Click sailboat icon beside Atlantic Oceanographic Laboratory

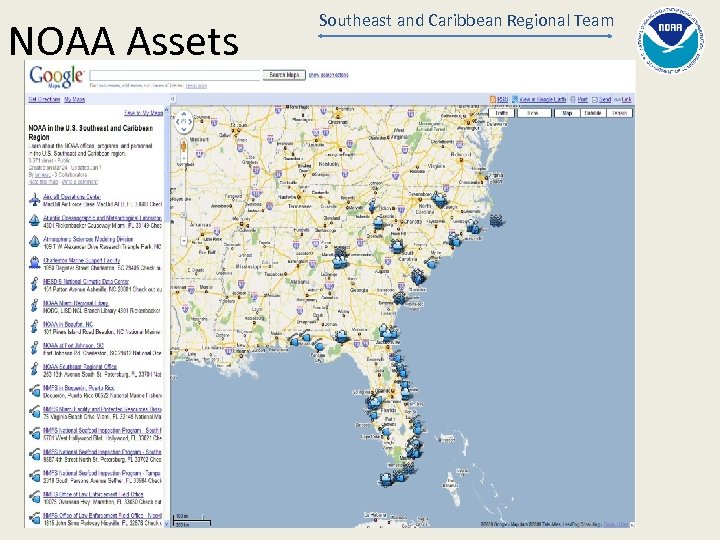click(34, 220)
